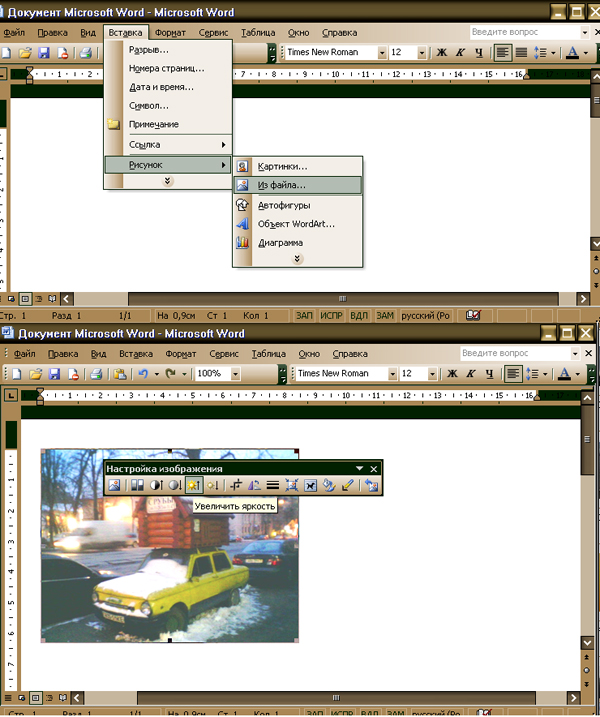Open font size dropdown in open-menu window
The width and height of the screenshot is (600, 717).
tap(422, 53)
